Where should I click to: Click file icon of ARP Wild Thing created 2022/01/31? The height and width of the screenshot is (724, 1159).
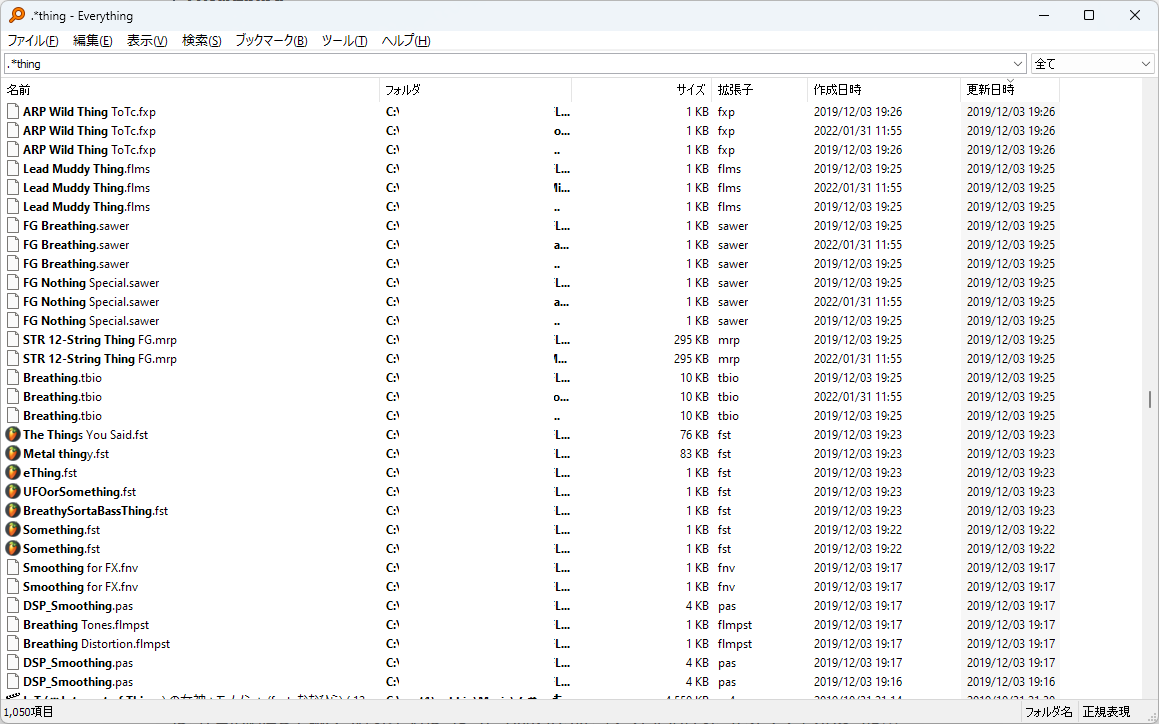13,131
